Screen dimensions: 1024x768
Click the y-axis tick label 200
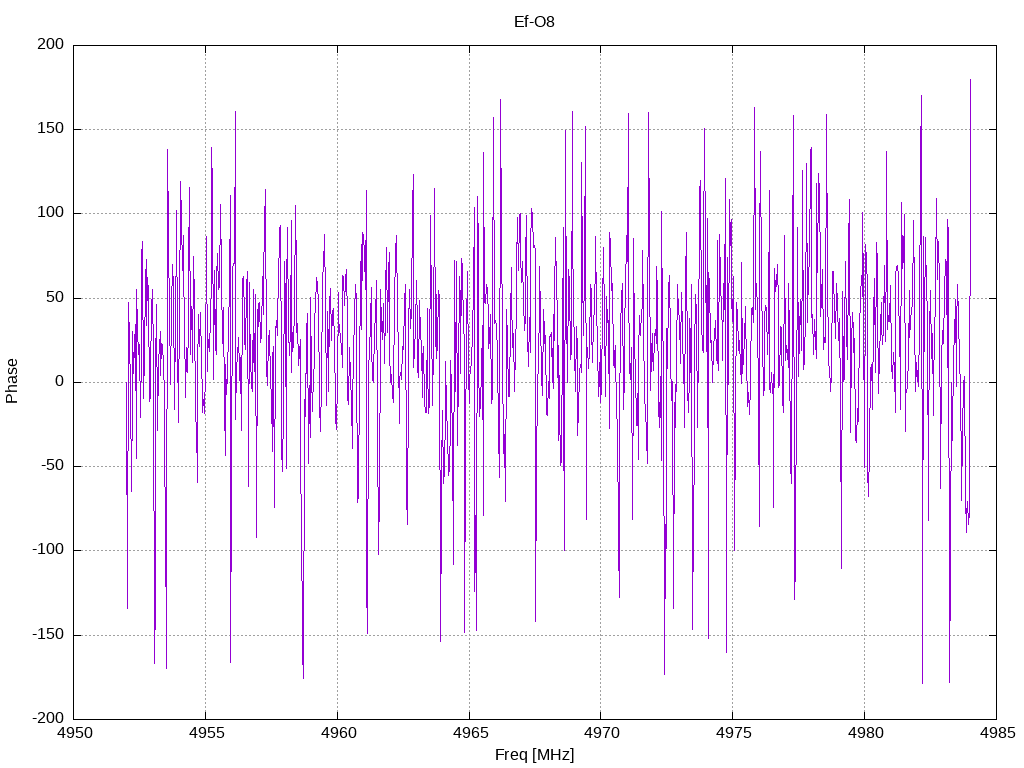[51, 44]
